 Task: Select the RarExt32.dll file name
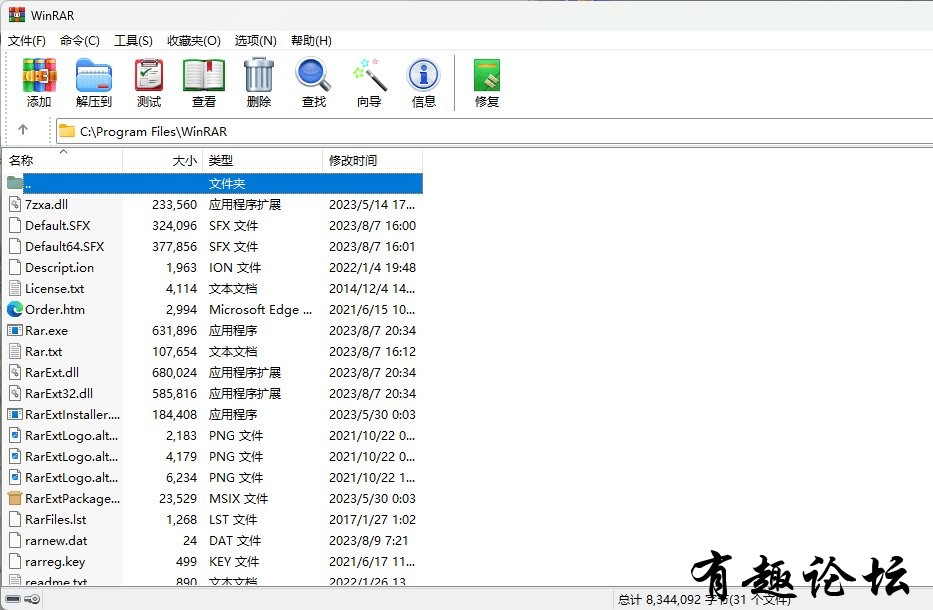click(59, 393)
